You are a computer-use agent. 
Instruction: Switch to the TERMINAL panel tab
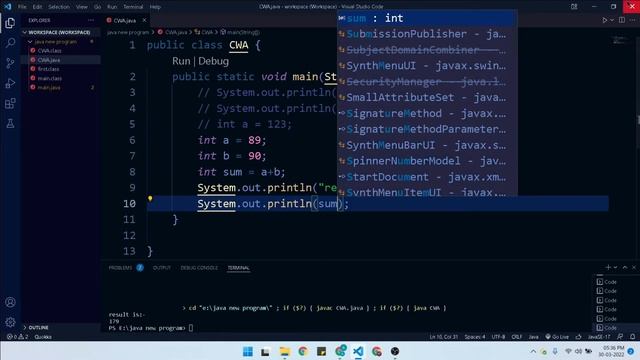coord(238,268)
